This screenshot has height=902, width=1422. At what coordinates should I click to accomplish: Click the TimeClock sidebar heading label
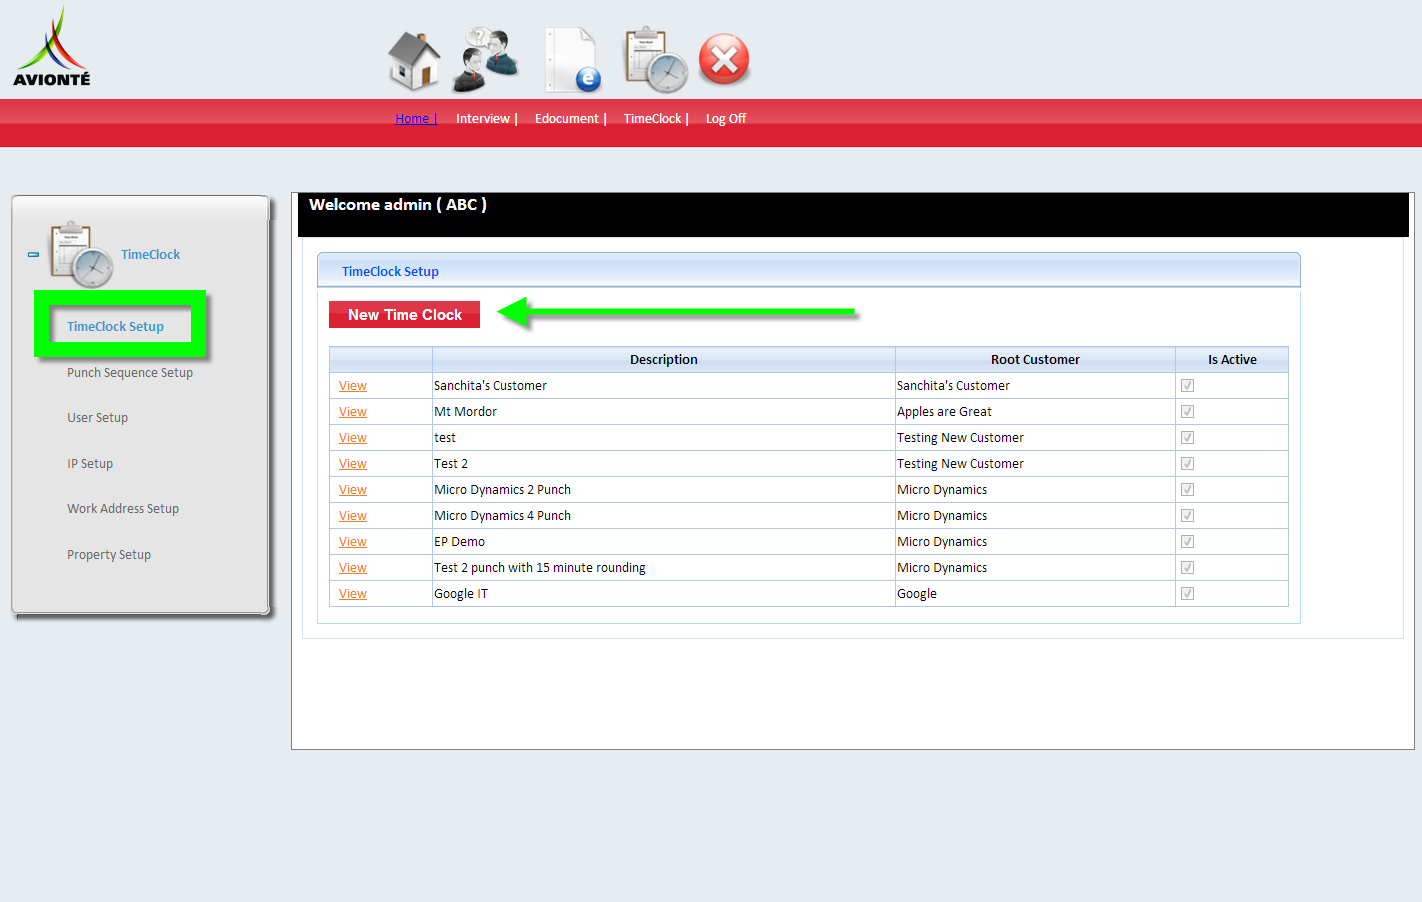150,255
